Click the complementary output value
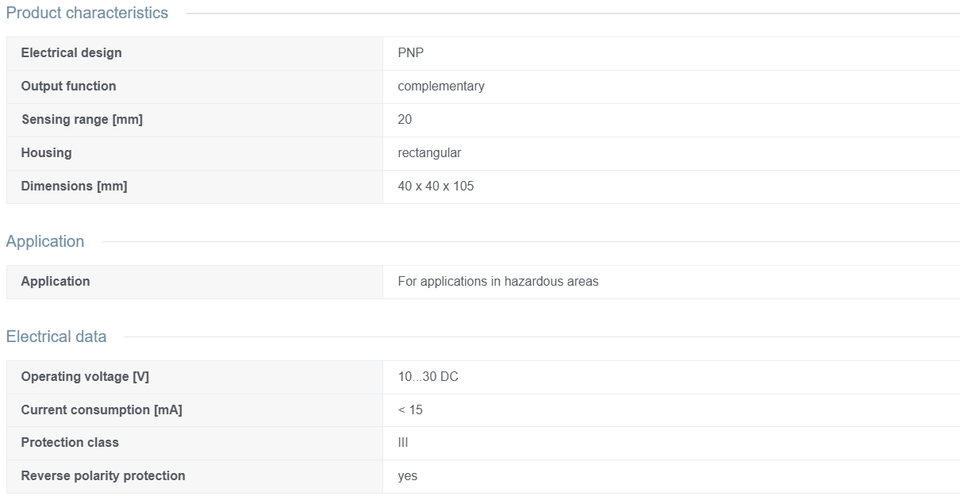 [x=441, y=86]
